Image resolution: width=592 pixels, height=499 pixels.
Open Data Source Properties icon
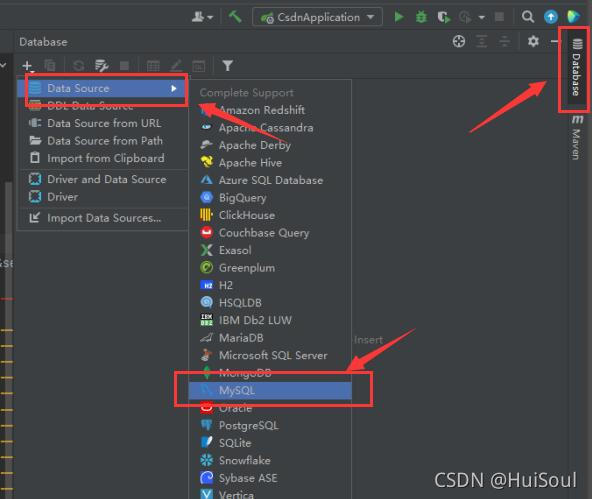pos(102,66)
